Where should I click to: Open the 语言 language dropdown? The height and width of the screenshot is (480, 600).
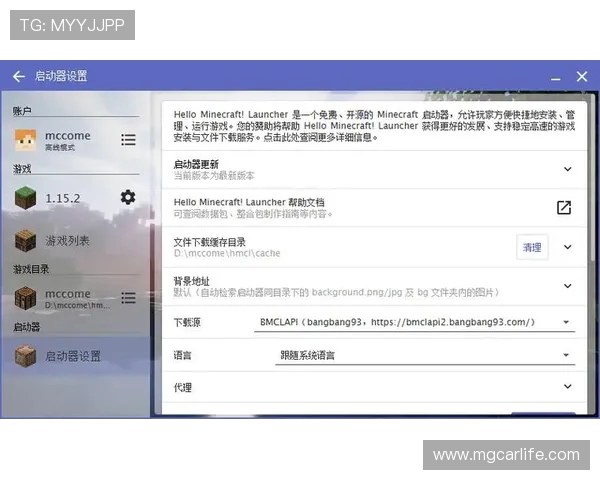point(425,356)
